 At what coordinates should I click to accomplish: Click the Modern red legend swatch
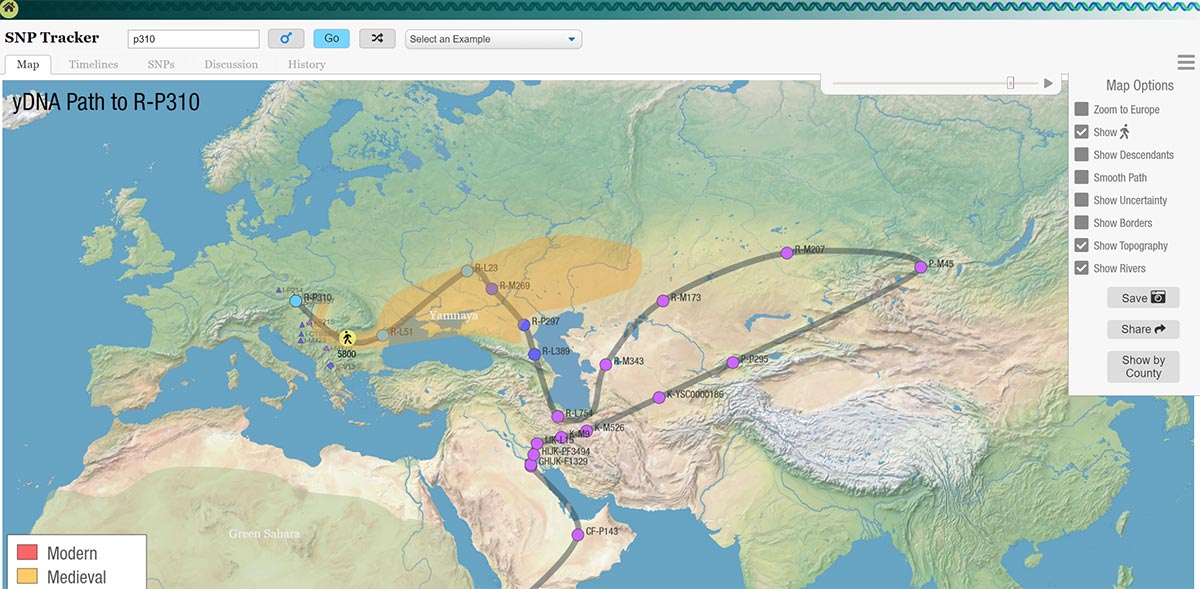pos(27,553)
